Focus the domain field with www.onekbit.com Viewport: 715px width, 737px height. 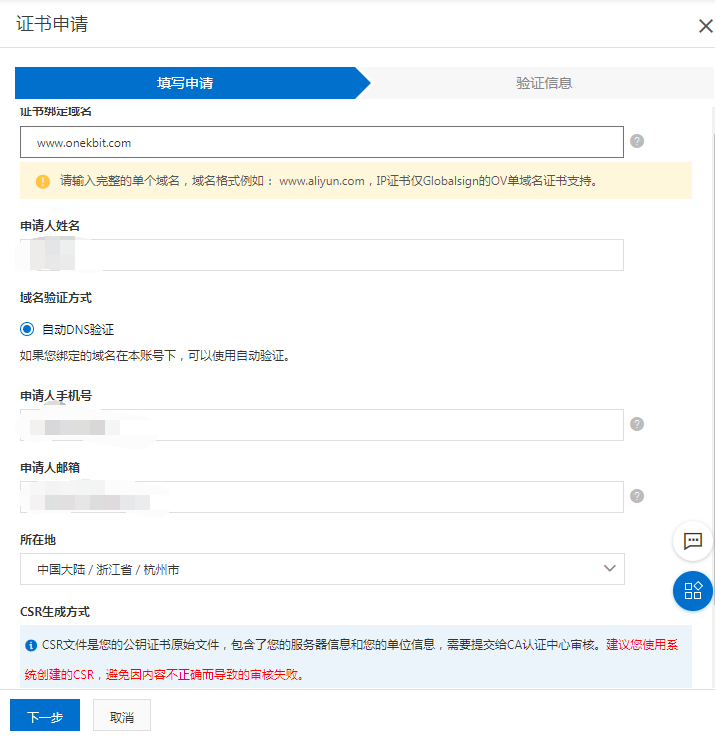click(322, 142)
